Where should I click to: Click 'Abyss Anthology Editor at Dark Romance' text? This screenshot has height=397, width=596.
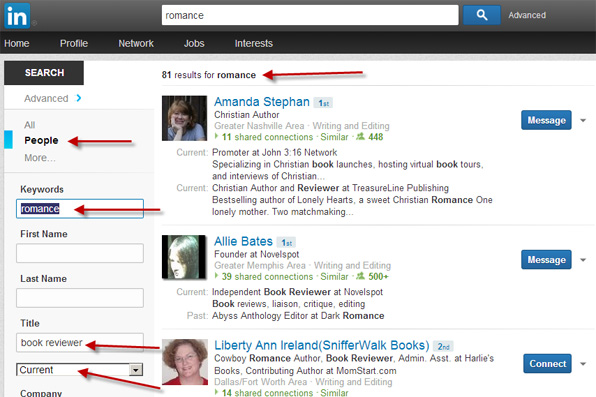(x=298, y=316)
